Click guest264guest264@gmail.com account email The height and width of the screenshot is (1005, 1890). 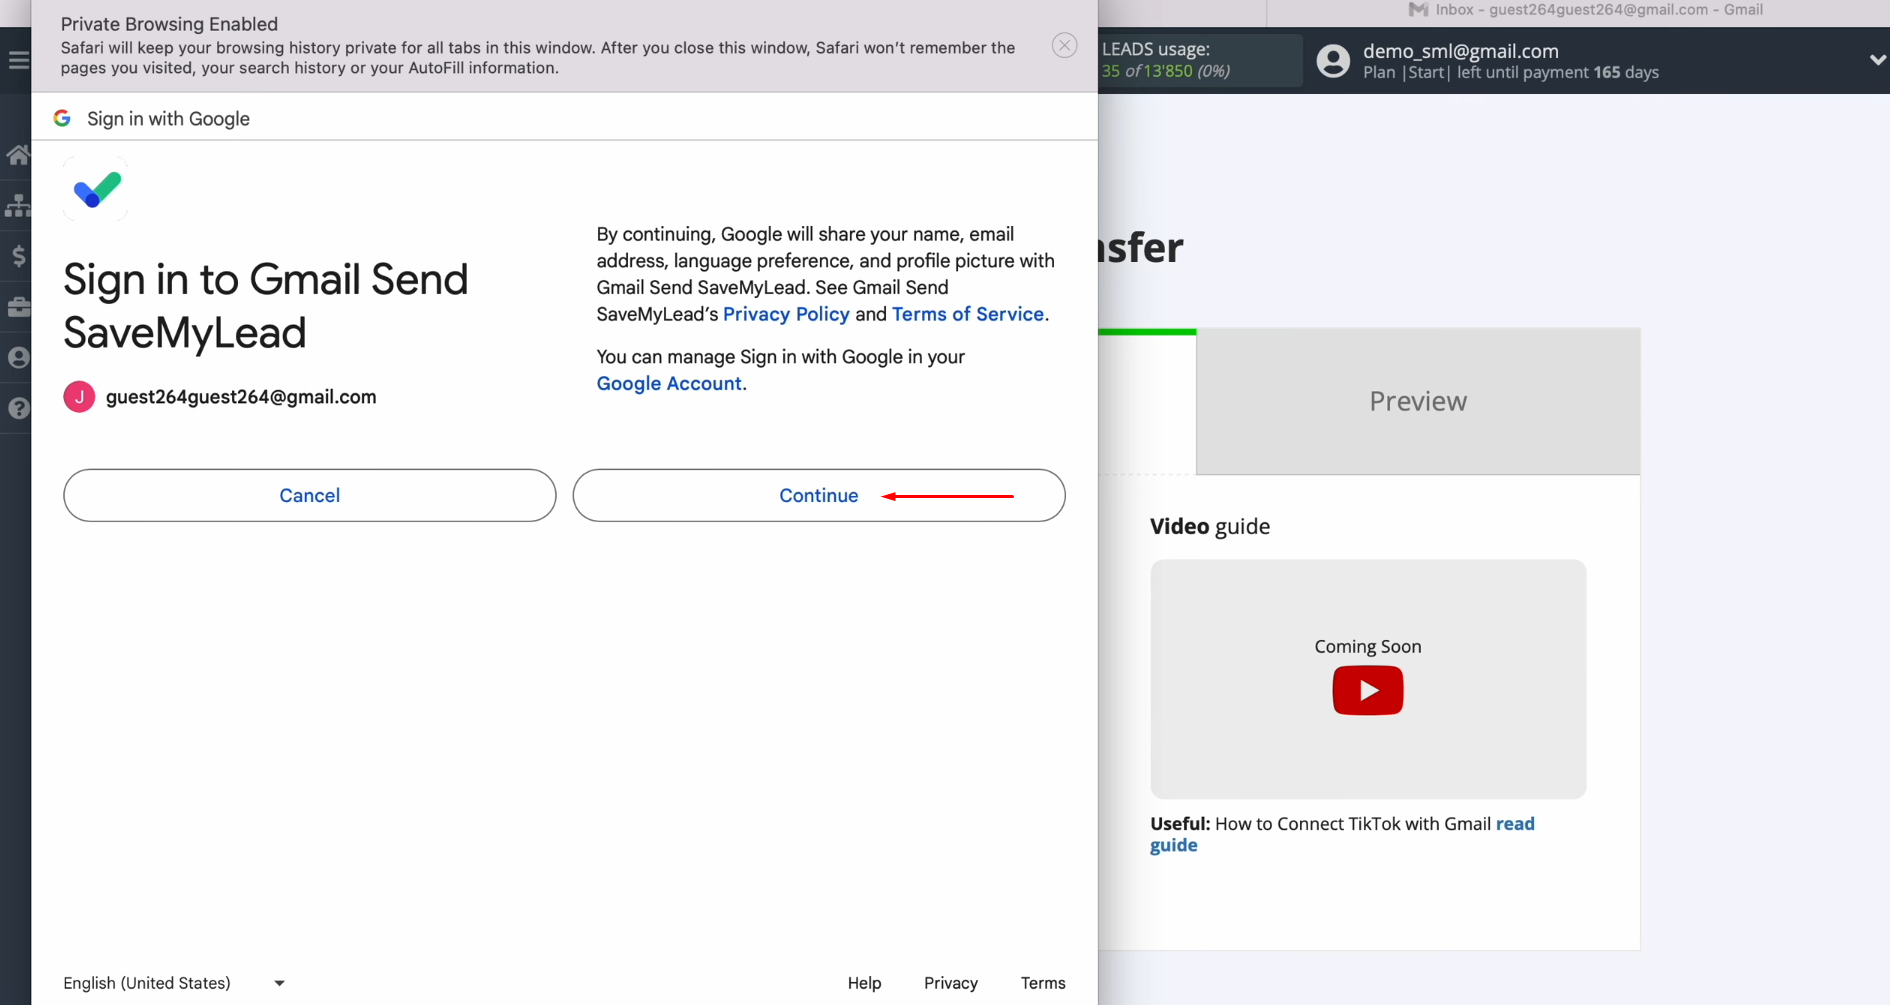pos(241,397)
